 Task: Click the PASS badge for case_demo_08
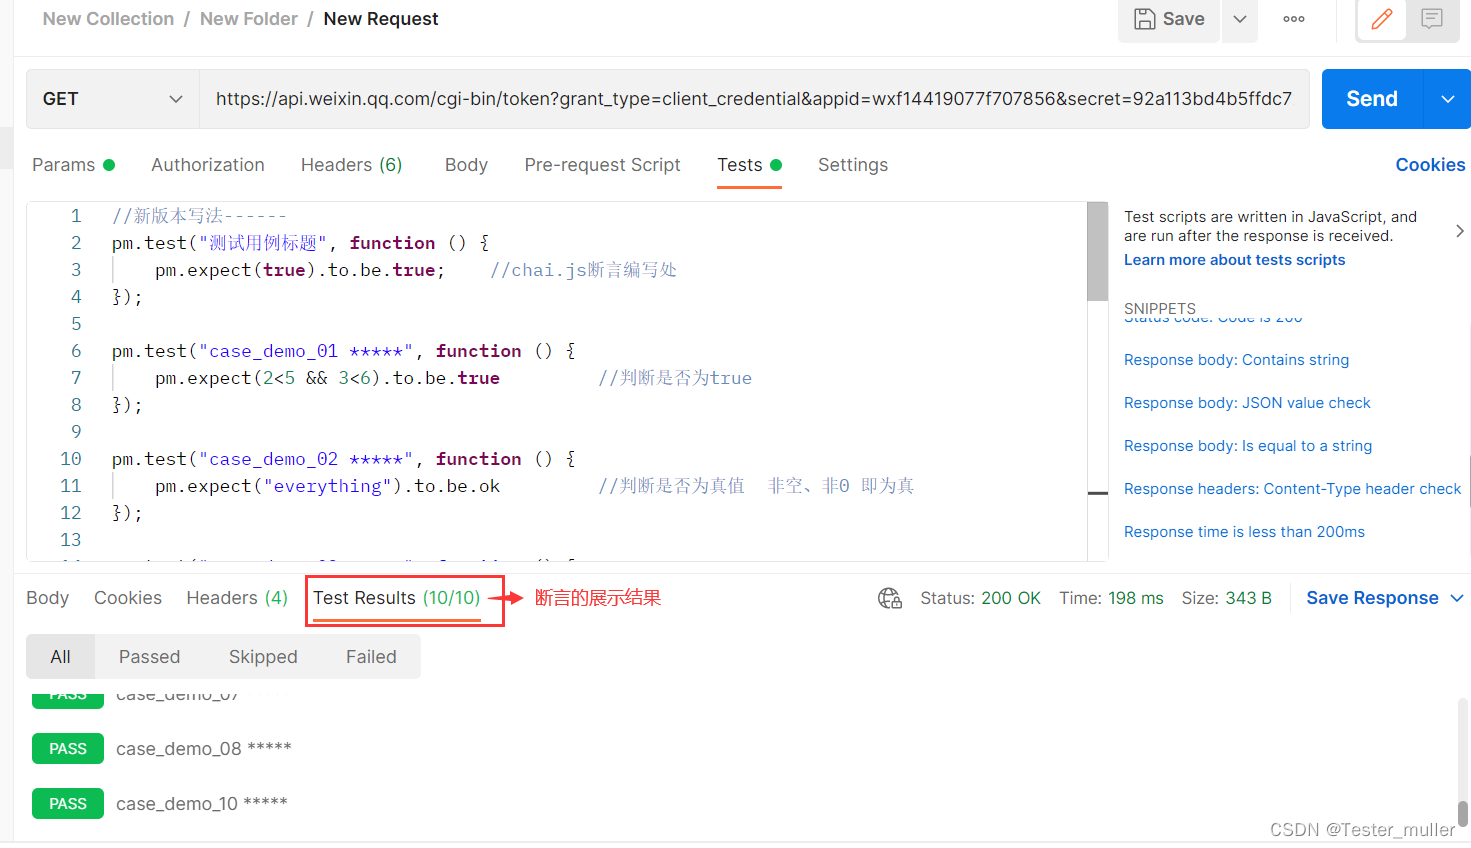[x=68, y=749]
